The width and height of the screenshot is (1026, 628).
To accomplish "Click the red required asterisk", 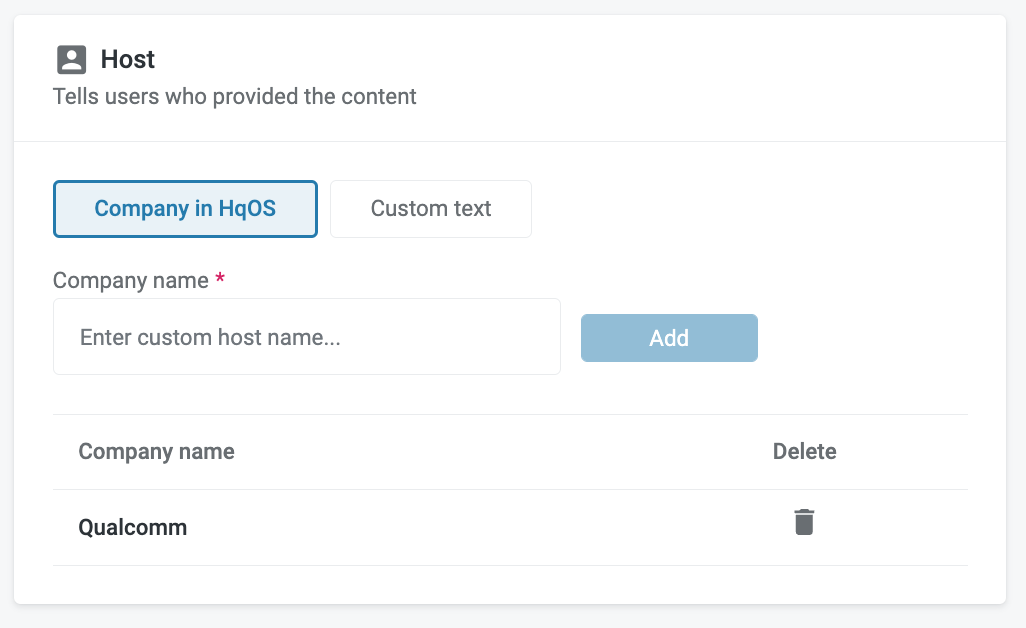I will tap(220, 280).
